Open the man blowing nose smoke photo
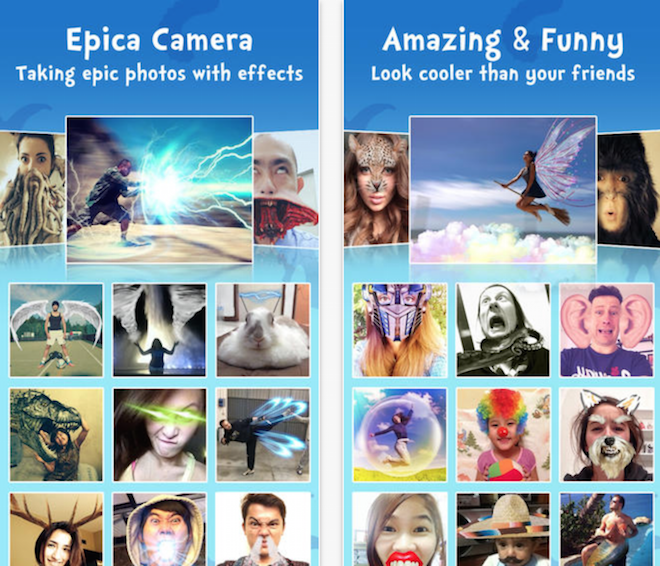 [263, 529]
